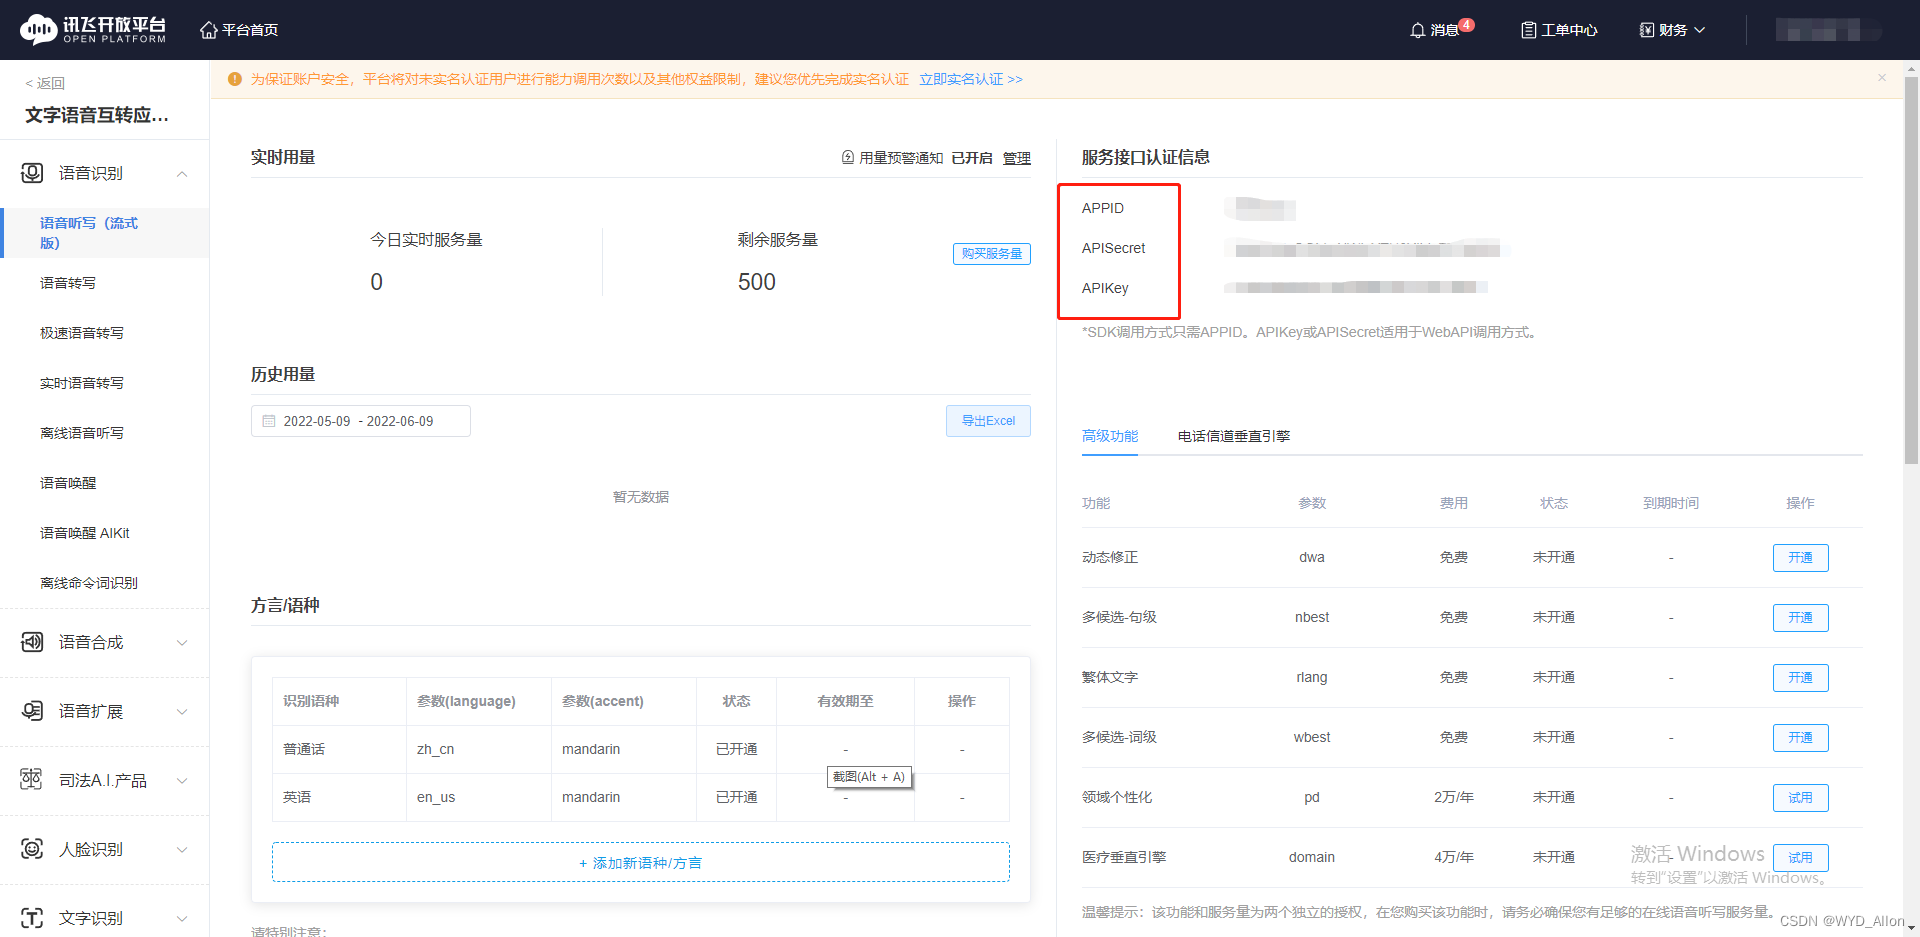1920x937 pixels.
Task: Click the 语音合成 sidebar icon
Action: (x=32, y=642)
